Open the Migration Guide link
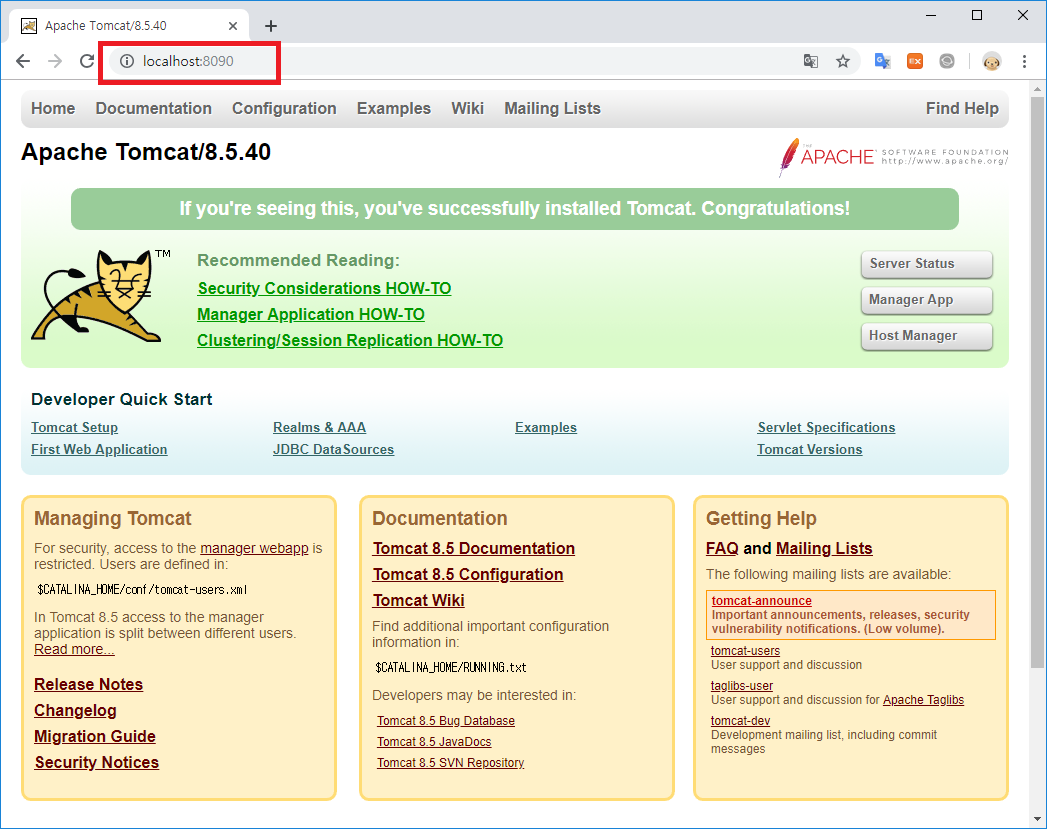Image resolution: width=1047 pixels, height=829 pixels. (x=95, y=736)
